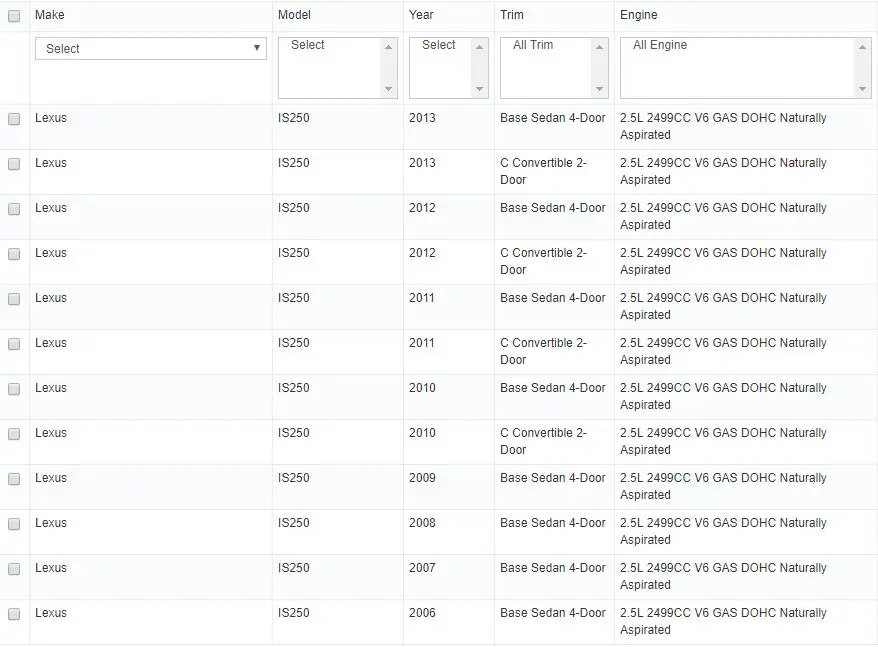Click the Engine column header
The image size is (878, 647).
(x=639, y=15)
